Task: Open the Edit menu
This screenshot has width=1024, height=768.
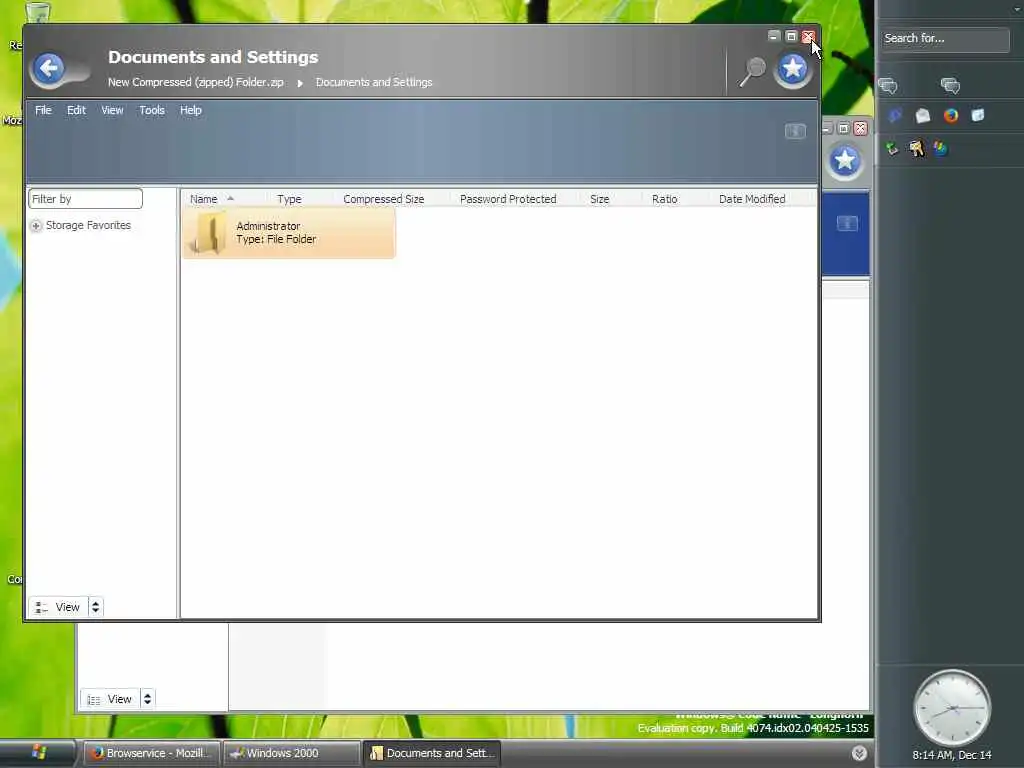Action: pos(76,110)
